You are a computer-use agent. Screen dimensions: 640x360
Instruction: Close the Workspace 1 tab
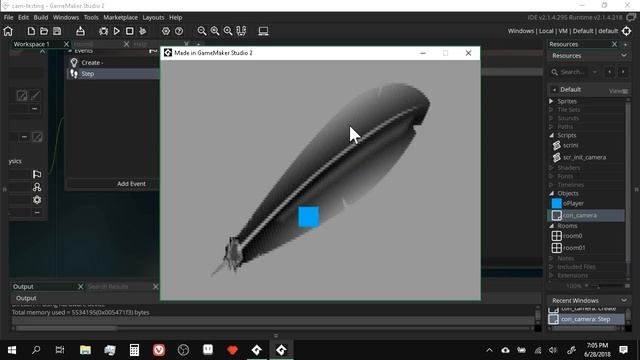pyautogui.click(x=66, y=44)
